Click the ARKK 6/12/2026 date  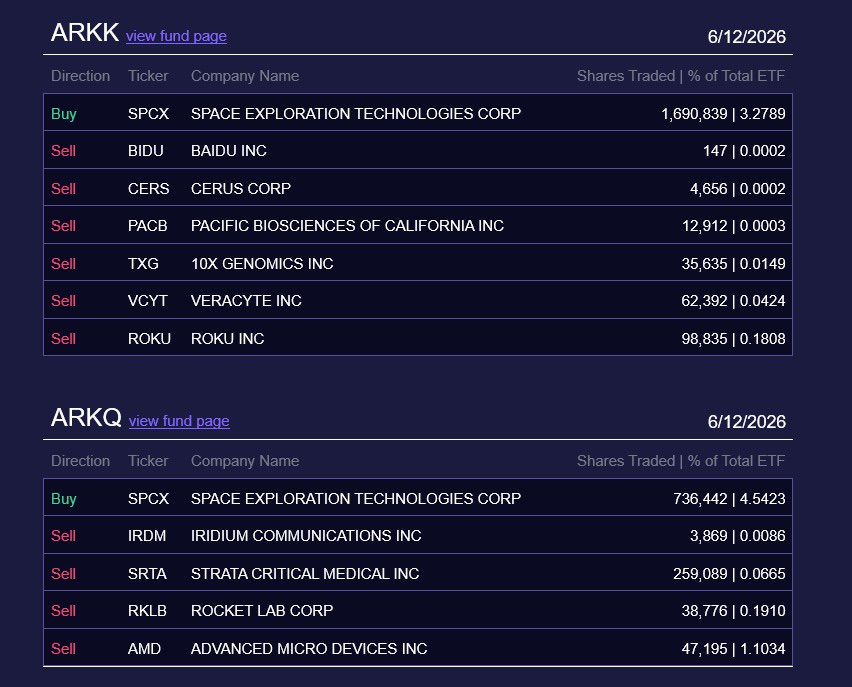click(x=747, y=36)
